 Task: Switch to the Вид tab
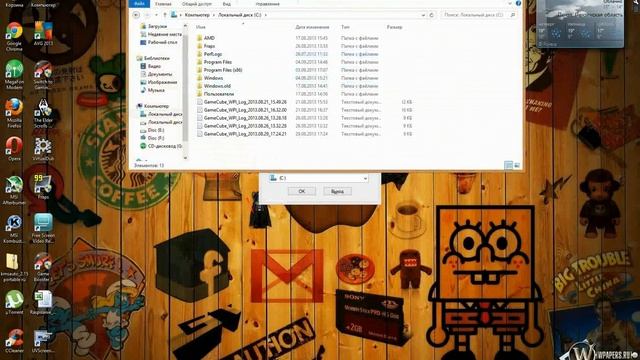pyautogui.click(x=227, y=4)
